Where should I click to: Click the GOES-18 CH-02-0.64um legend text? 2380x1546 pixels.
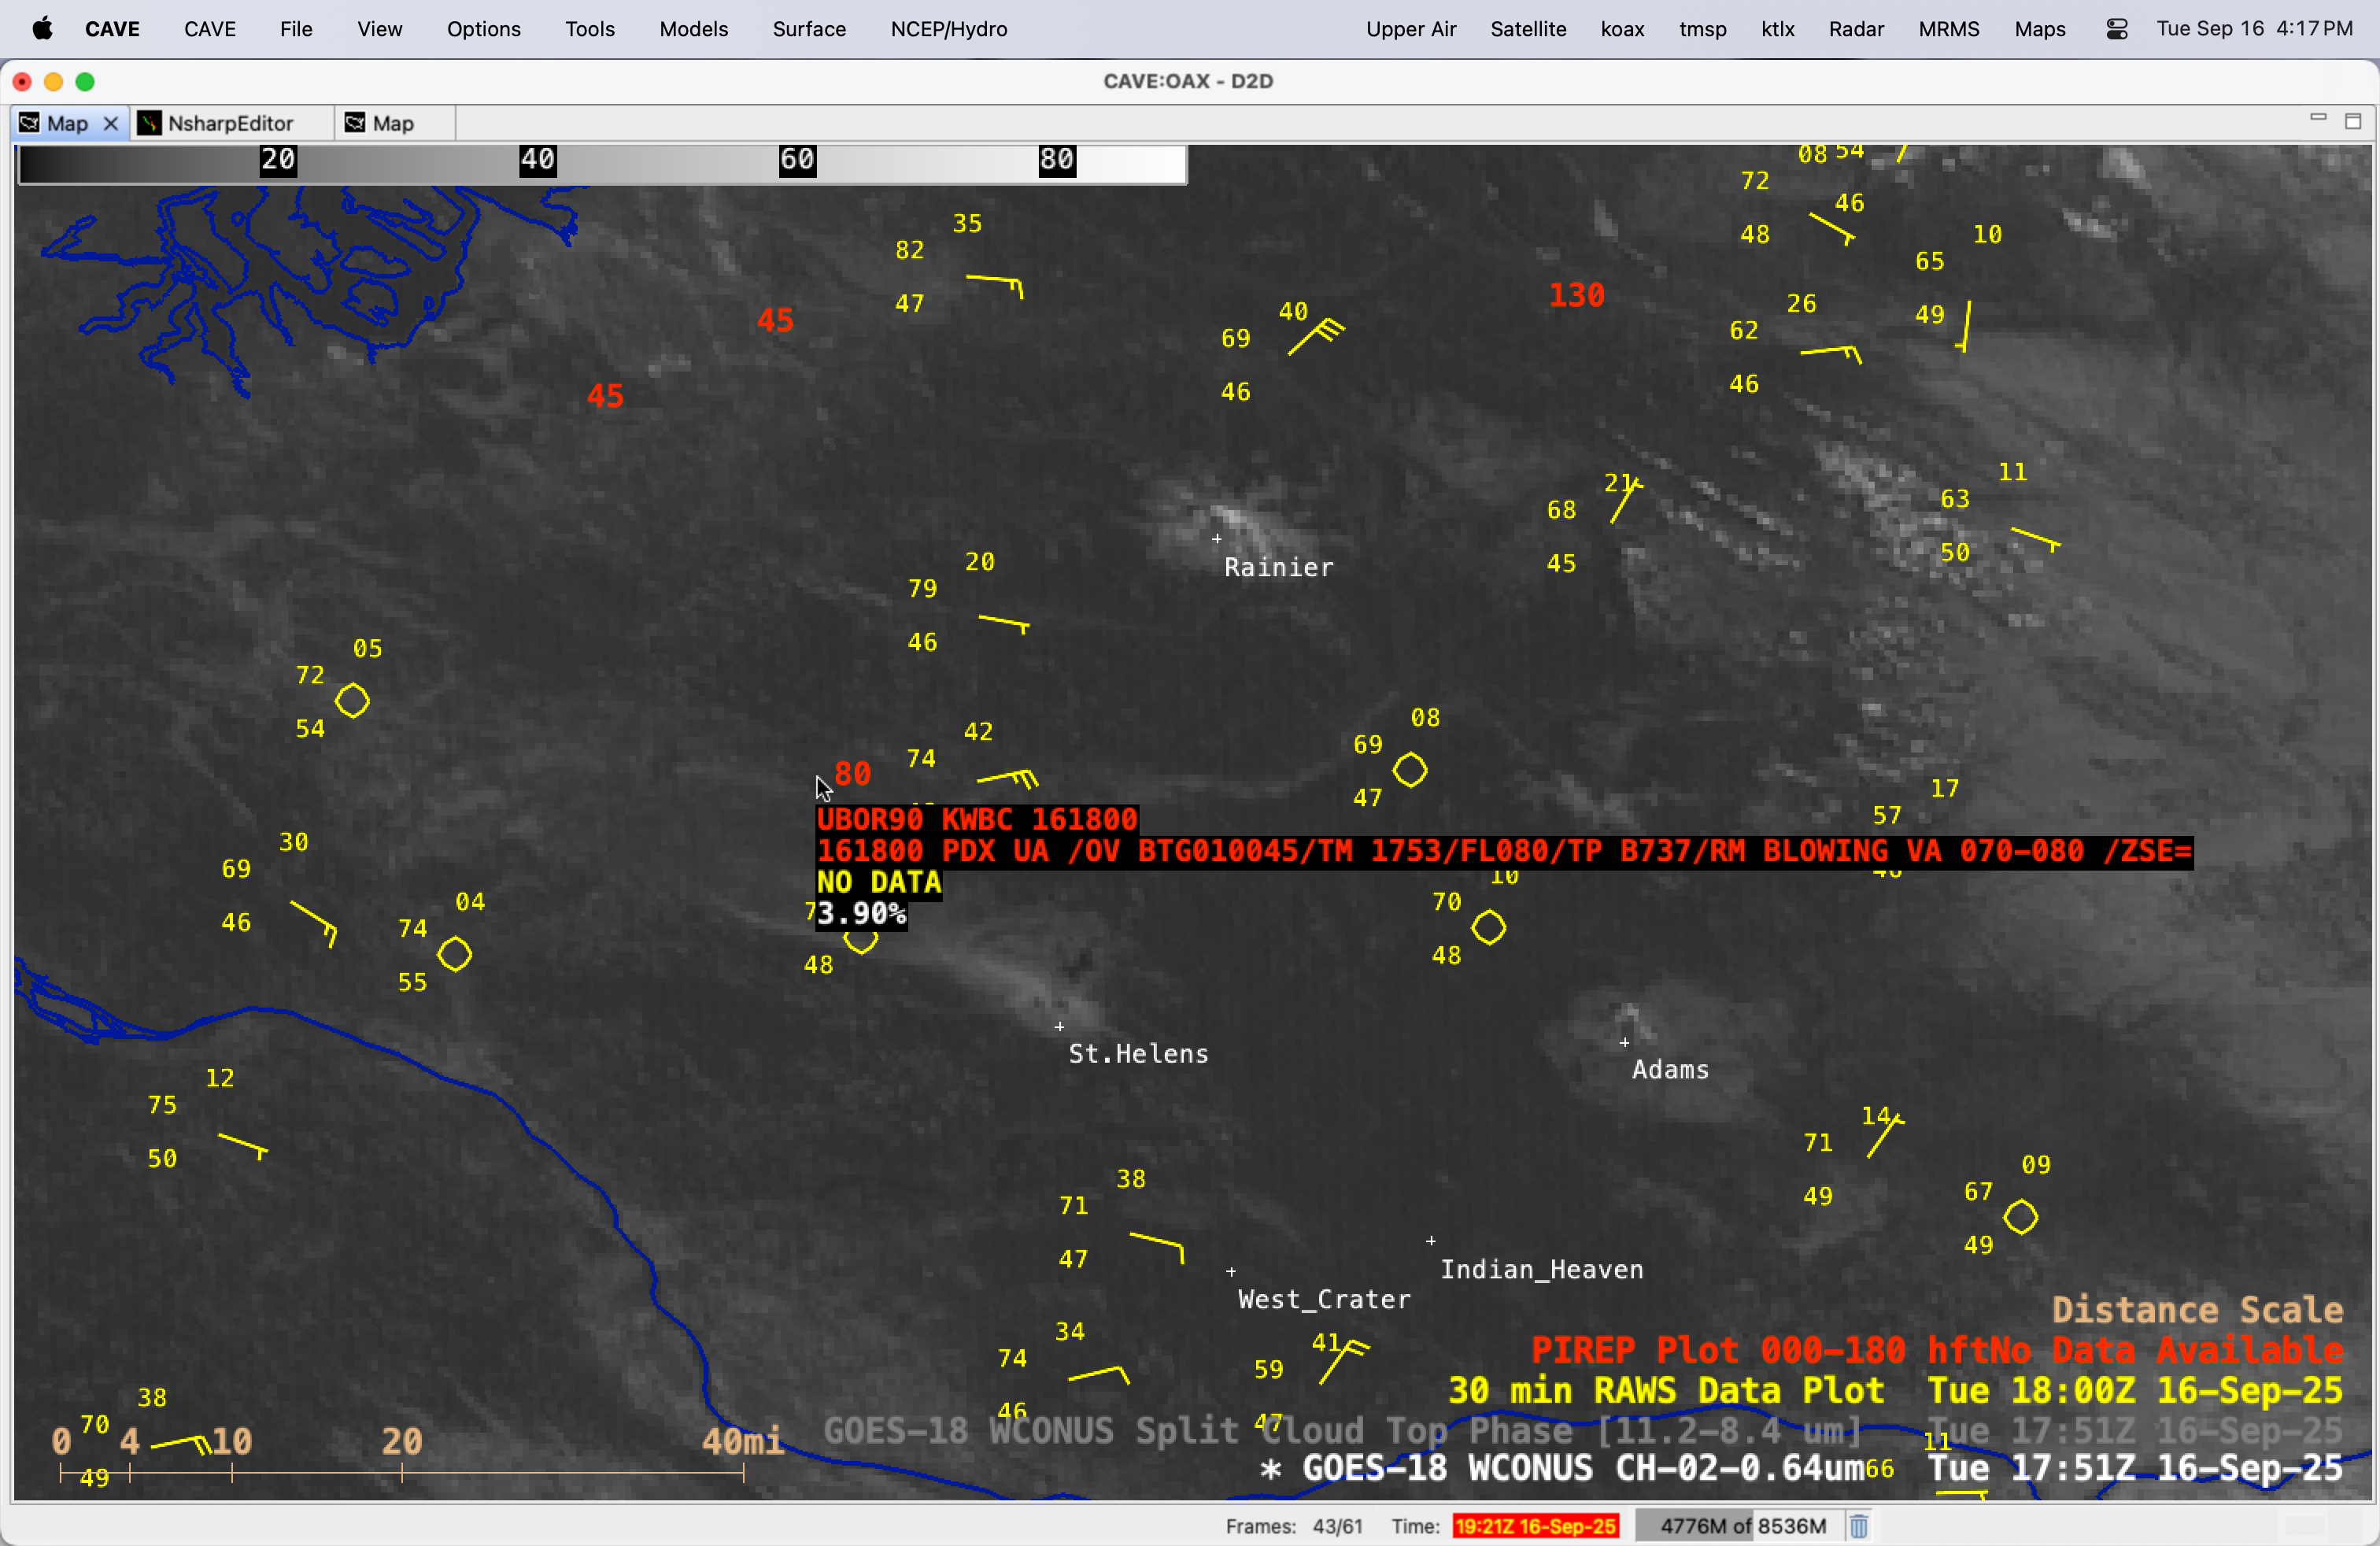pos(1583,1468)
